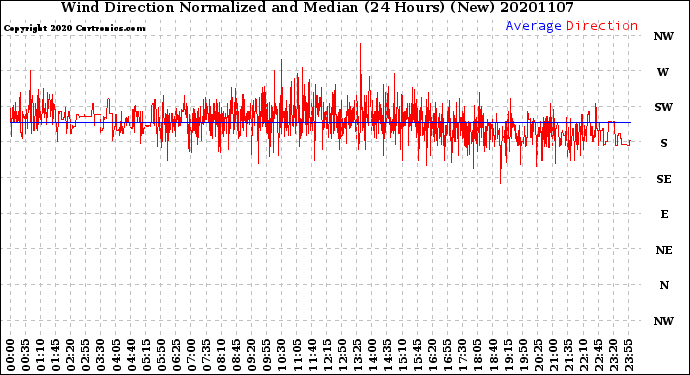The width and height of the screenshot is (690, 375).
Task: Click the 'N' y-axis label
Action: 664,286
